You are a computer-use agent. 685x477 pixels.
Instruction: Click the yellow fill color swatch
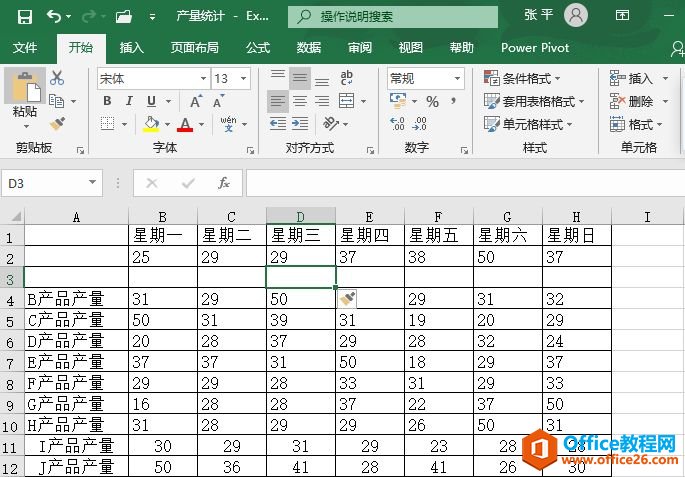(x=151, y=124)
